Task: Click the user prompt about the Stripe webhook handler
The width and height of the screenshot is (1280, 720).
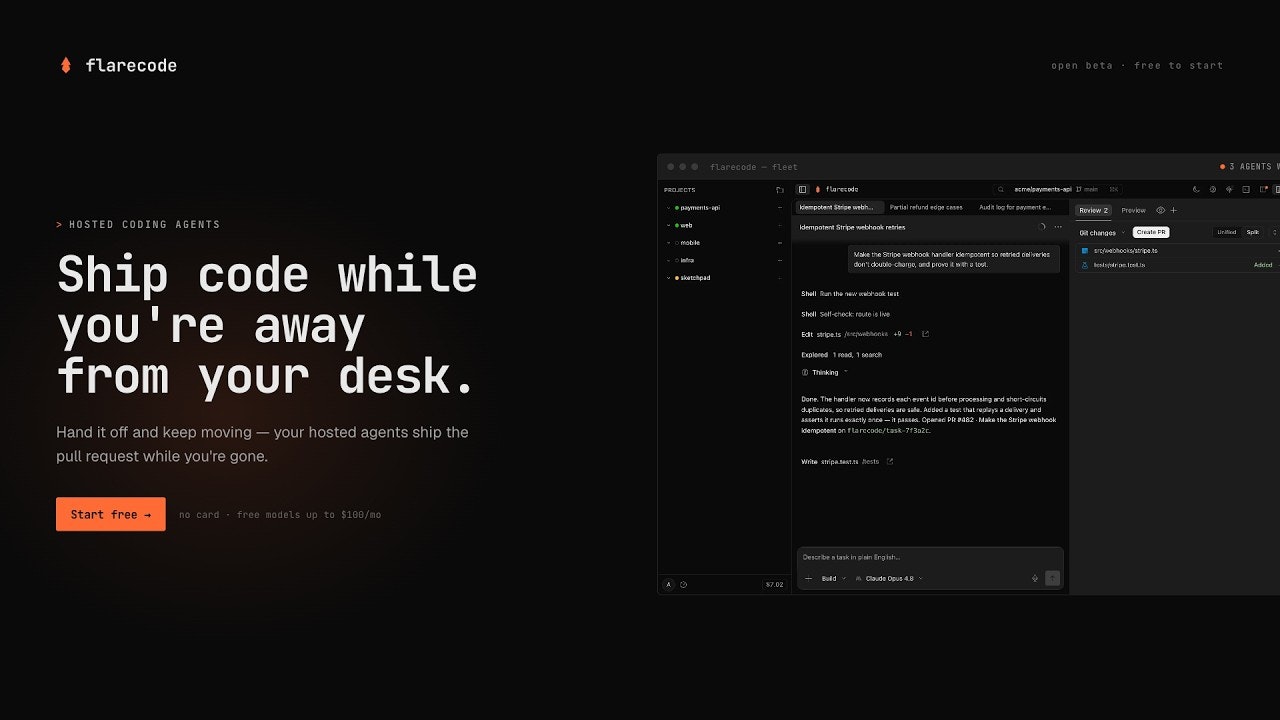Action: 954,259
